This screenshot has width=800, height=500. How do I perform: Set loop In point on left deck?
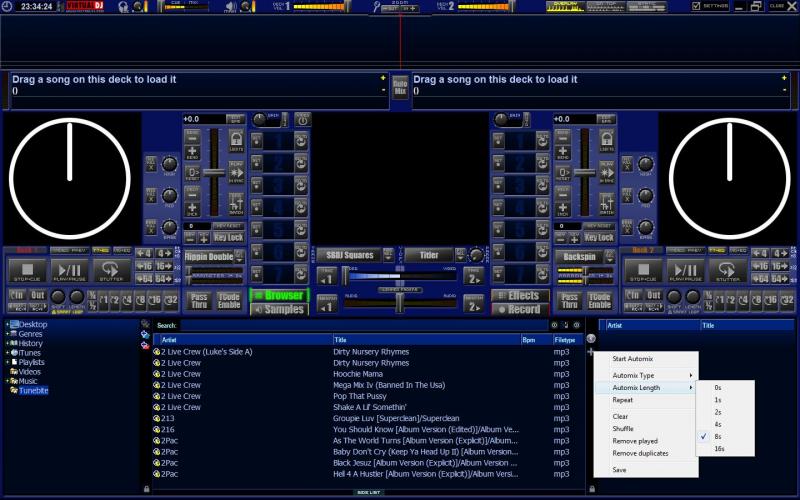point(17,295)
